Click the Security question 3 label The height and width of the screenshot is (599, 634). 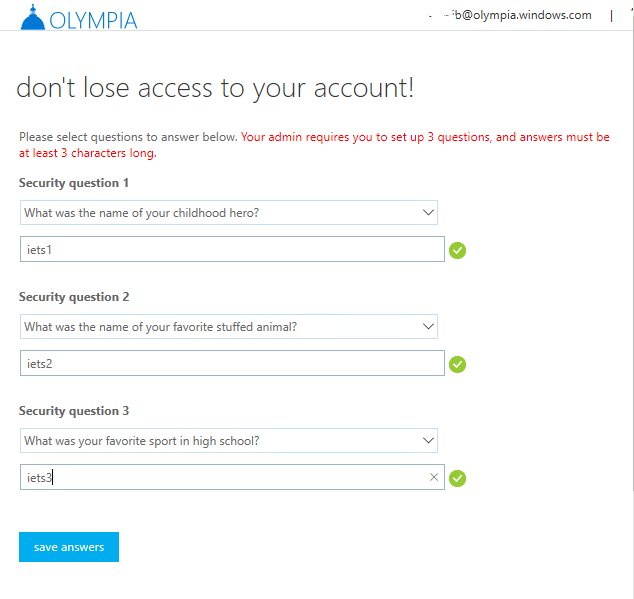[74, 411]
